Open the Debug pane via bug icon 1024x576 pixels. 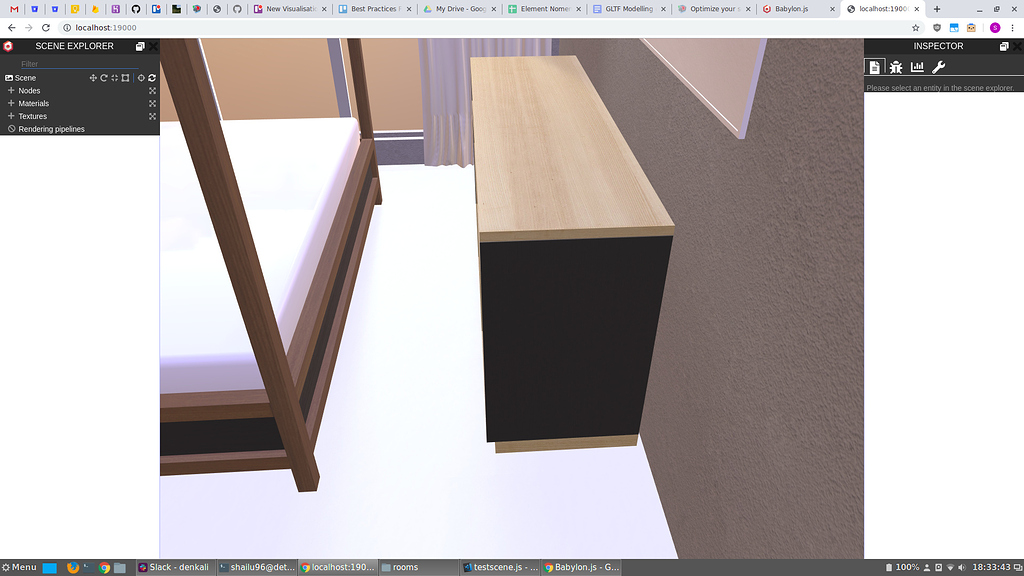pyautogui.click(x=897, y=67)
